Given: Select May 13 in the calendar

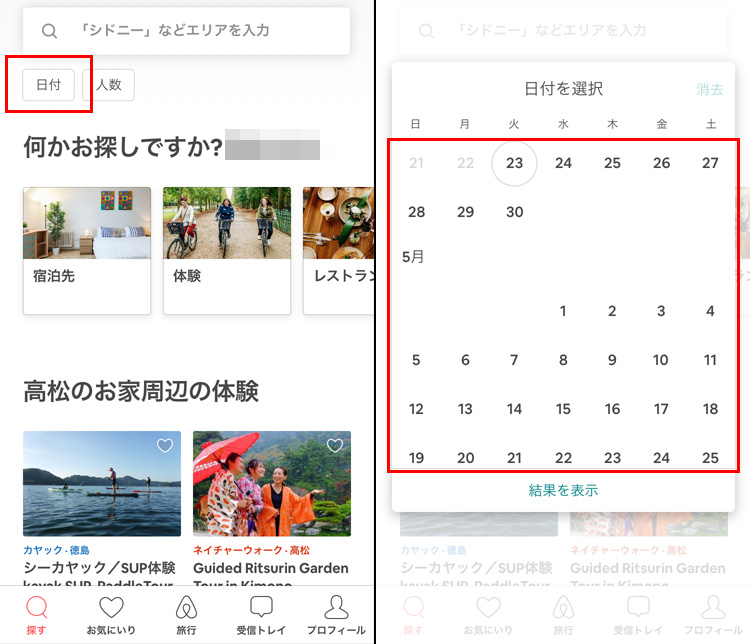Looking at the screenshot, I should (x=465, y=409).
